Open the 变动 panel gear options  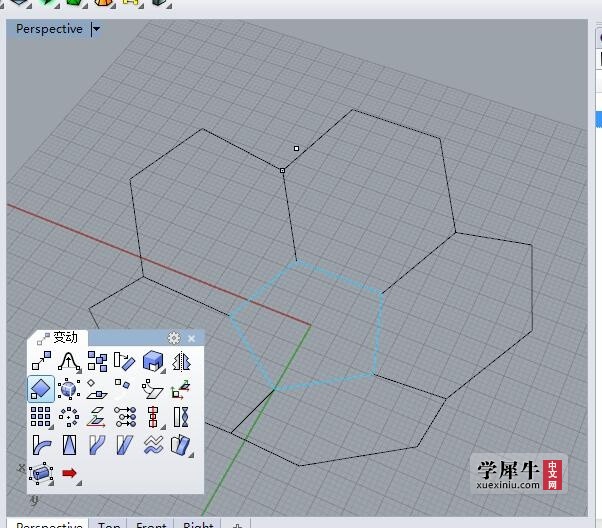pos(174,338)
